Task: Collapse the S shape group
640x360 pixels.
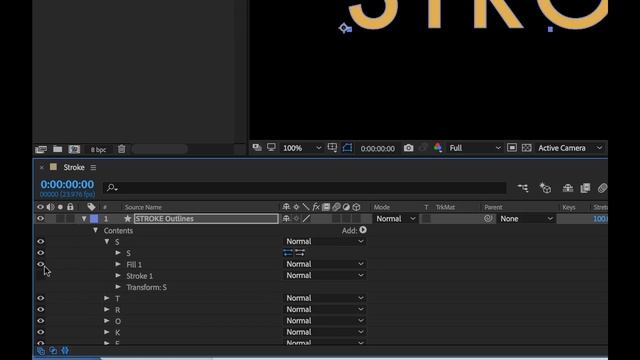Action: [x=107, y=242]
